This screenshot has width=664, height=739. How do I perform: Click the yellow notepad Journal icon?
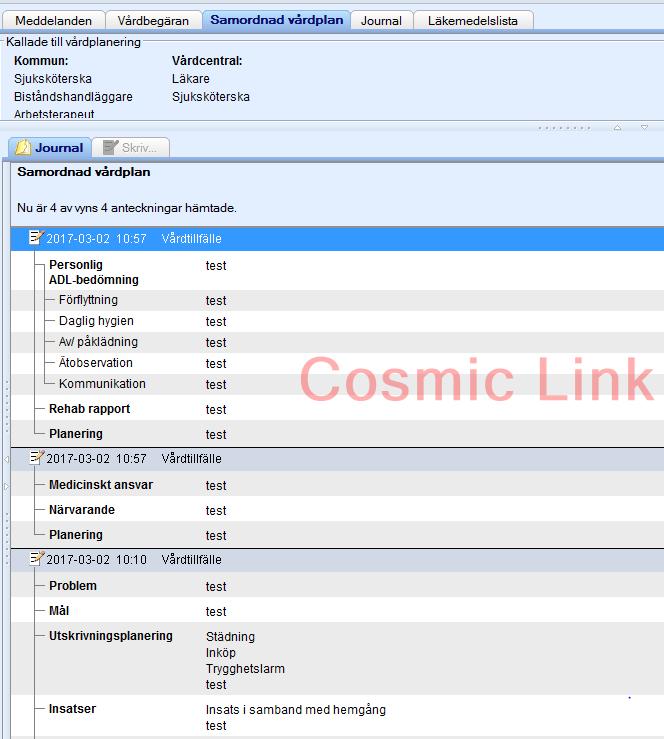(23, 148)
